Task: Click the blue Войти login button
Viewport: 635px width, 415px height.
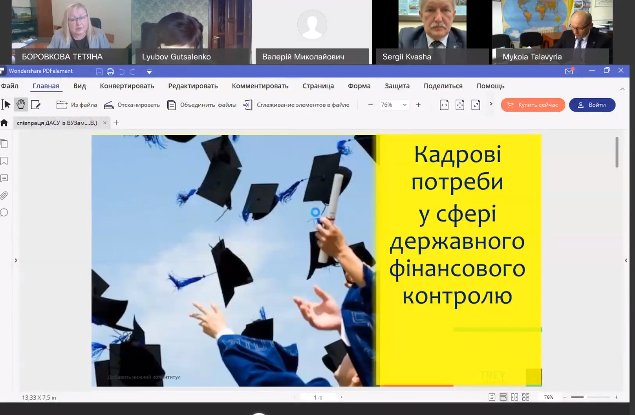Action: tap(592, 105)
